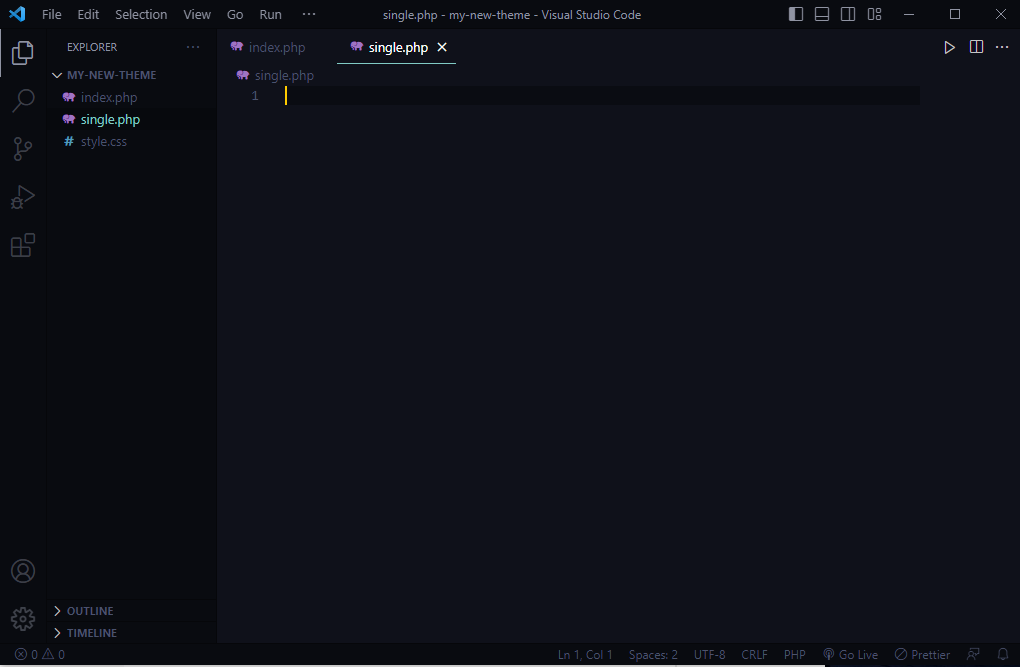Open the notifications bell in status bar
Image resolution: width=1020 pixels, height=667 pixels.
tap(1003, 654)
